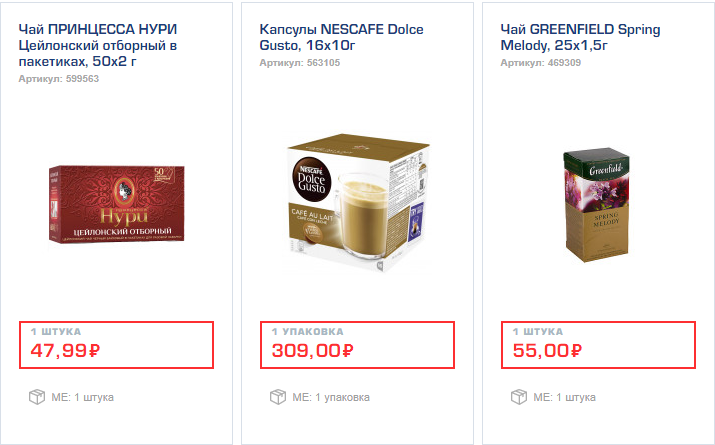
Task: Select the 309,00₽ price box
Action: 357,345
